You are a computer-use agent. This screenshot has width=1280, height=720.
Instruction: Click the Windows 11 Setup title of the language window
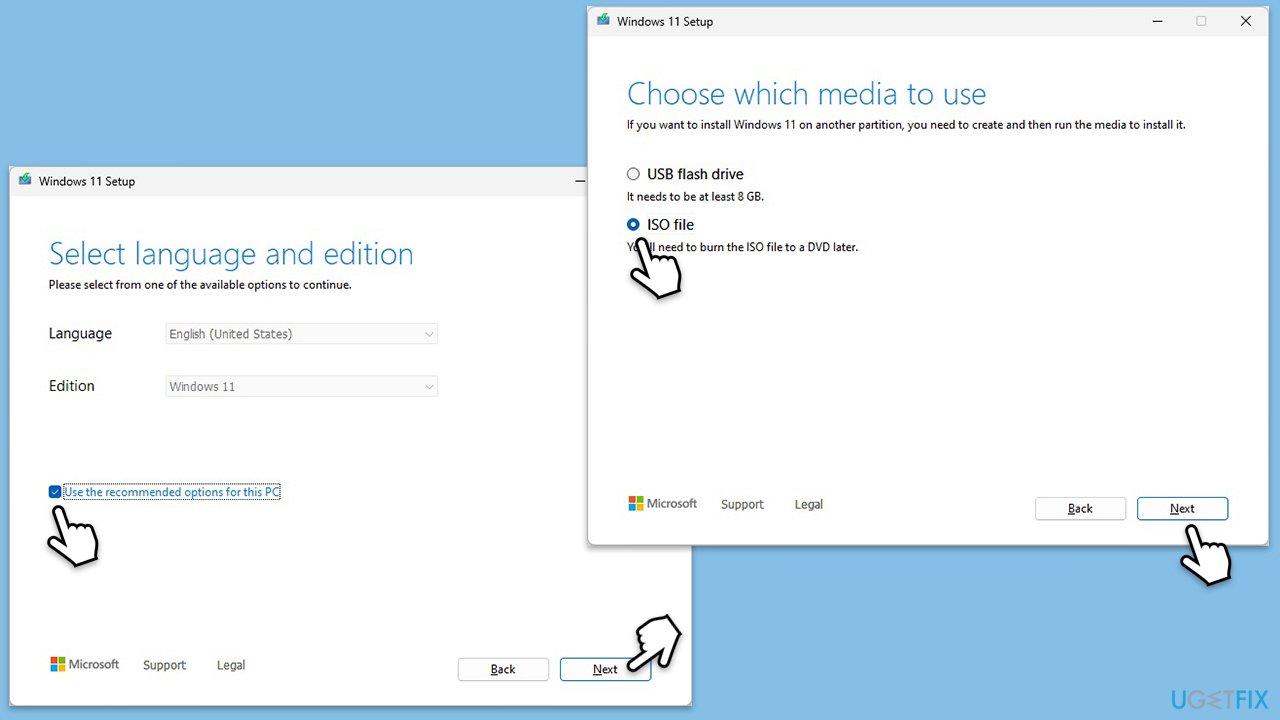(x=87, y=181)
